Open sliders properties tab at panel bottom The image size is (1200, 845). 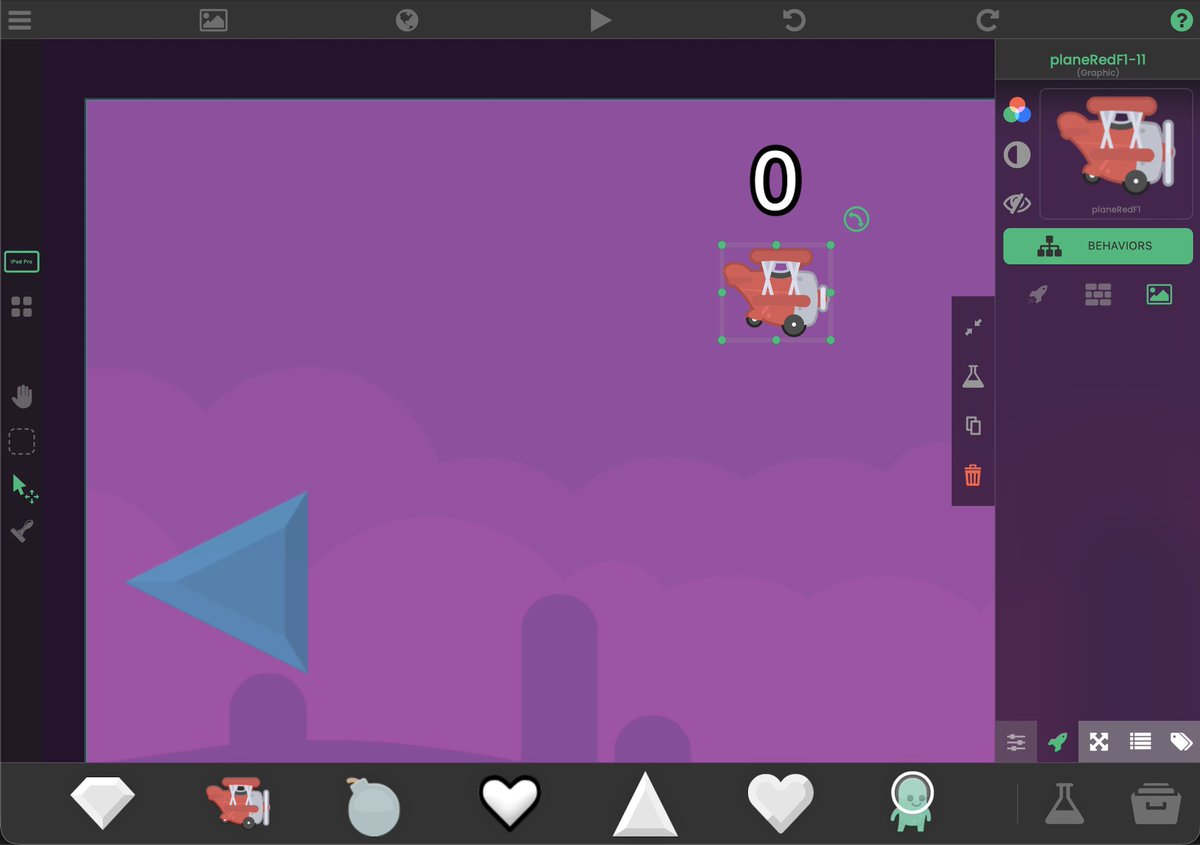coord(1016,742)
